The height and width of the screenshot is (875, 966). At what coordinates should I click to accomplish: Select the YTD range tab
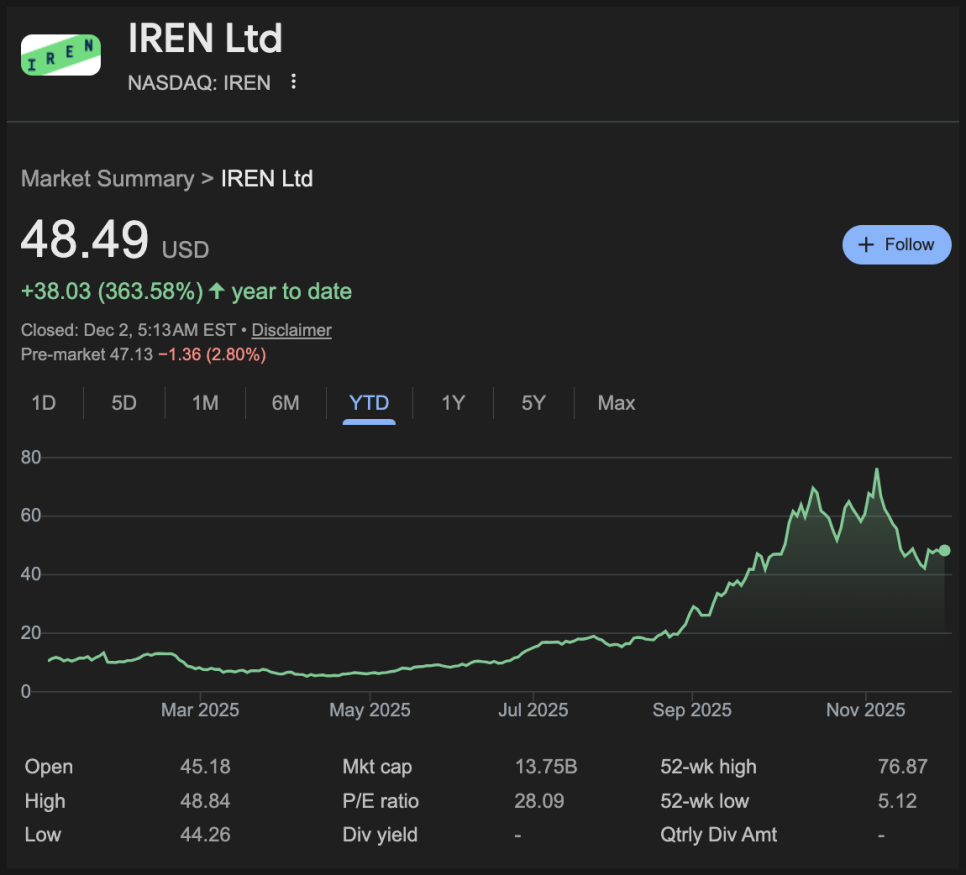point(369,403)
